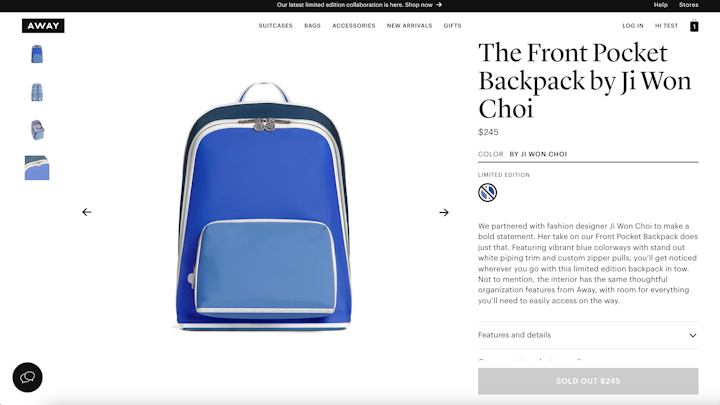The width and height of the screenshot is (720, 405).
Task: Go to New Arrivals
Action: tap(409, 26)
